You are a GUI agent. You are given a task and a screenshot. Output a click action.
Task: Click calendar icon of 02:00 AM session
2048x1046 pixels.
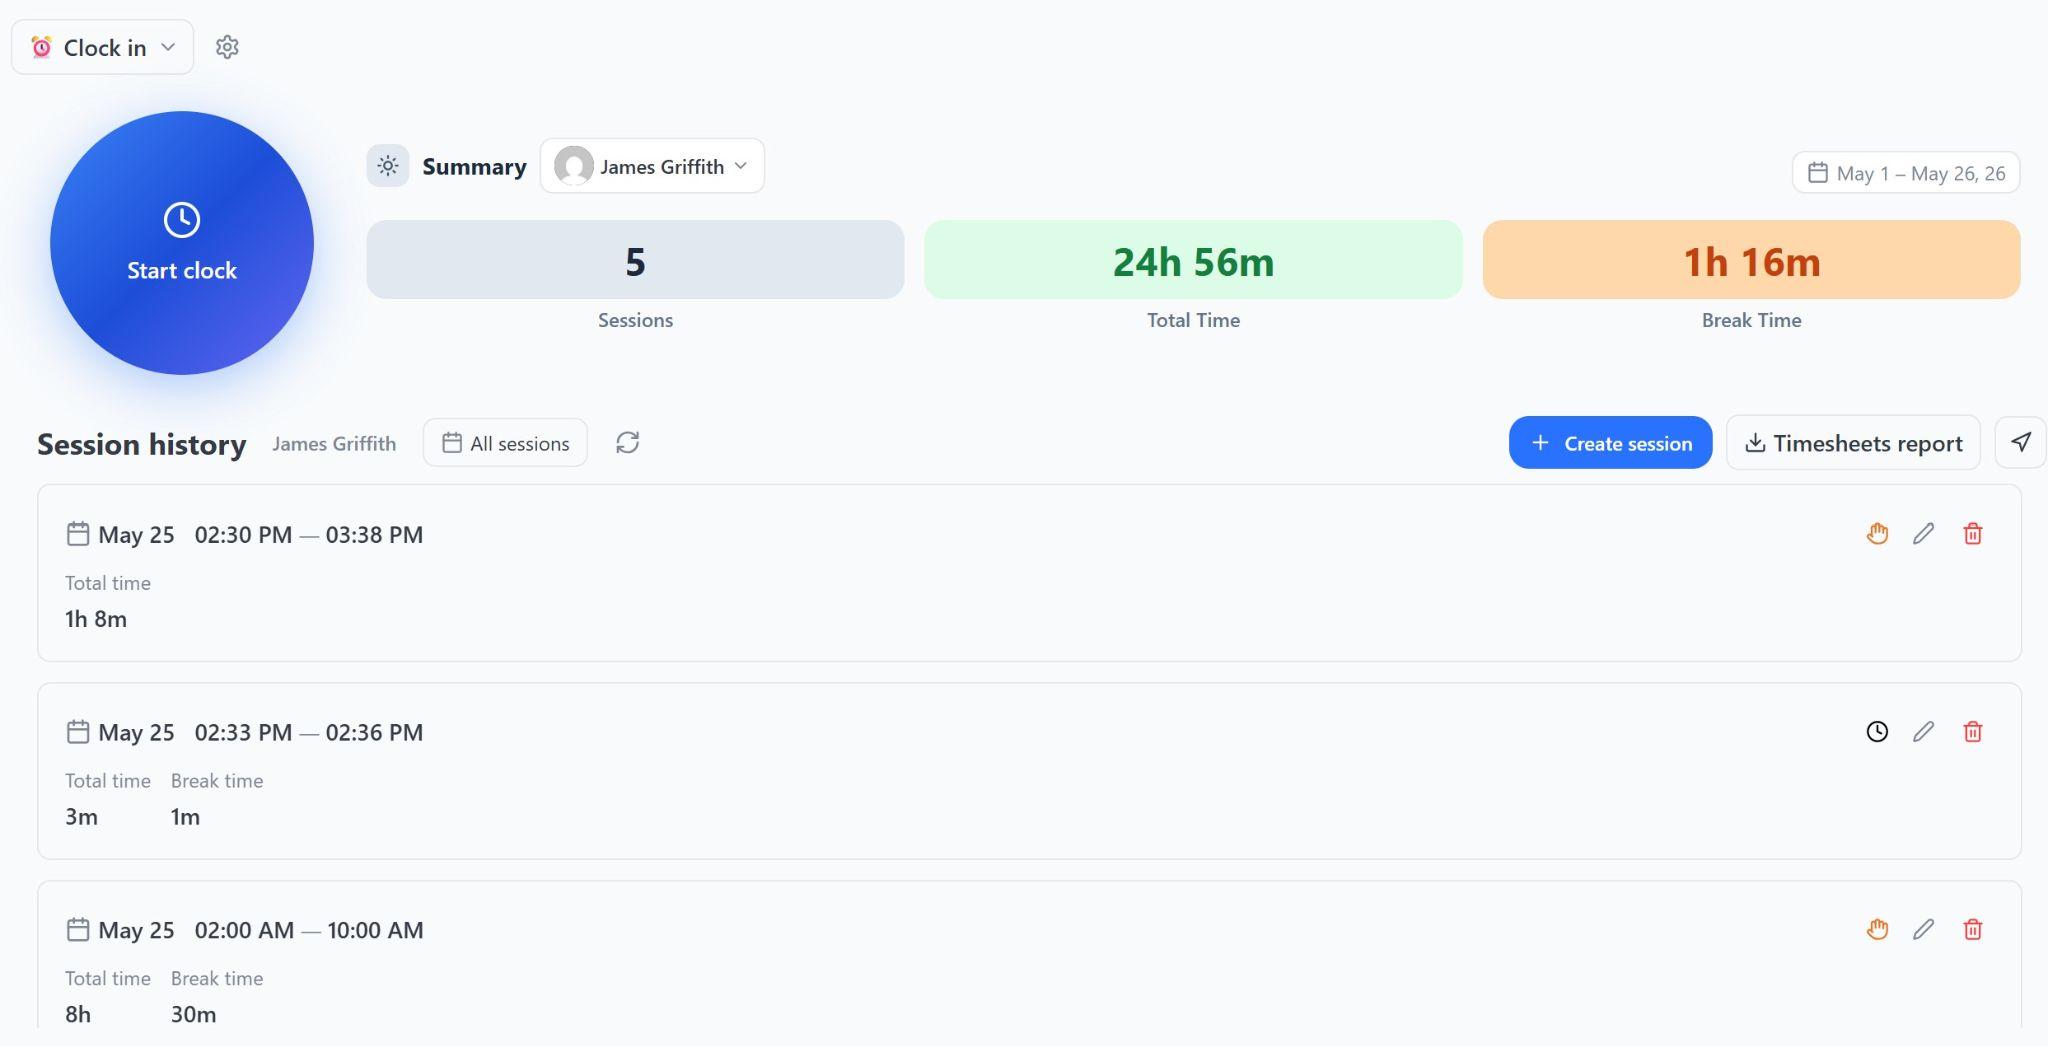point(78,930)
